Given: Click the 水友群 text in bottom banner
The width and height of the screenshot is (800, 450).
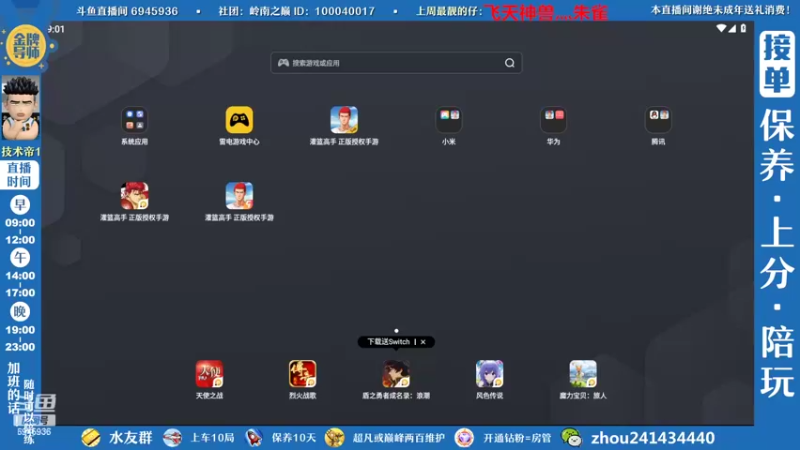Looking at the screenshot, I should coord(131,438).
